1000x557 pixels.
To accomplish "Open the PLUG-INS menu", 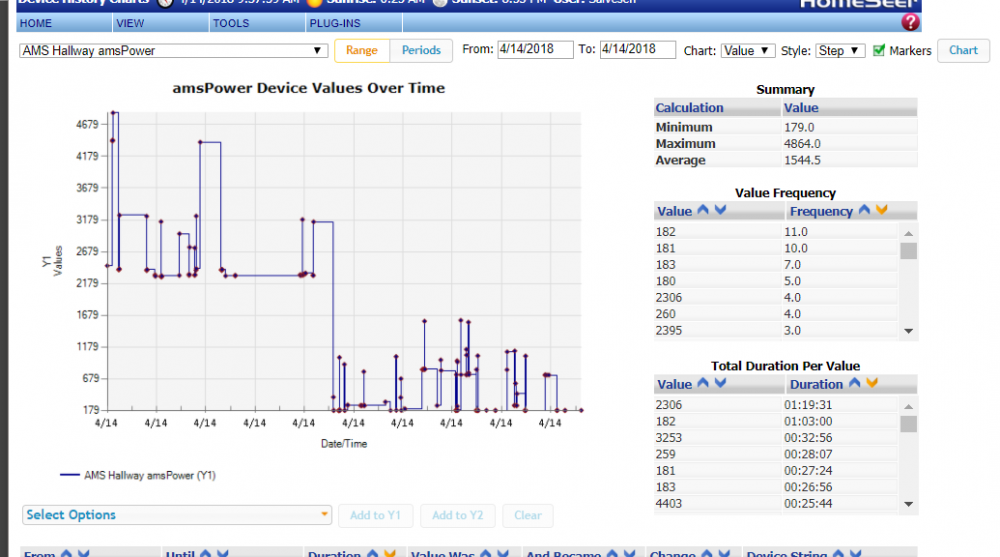I will [329, 22].
